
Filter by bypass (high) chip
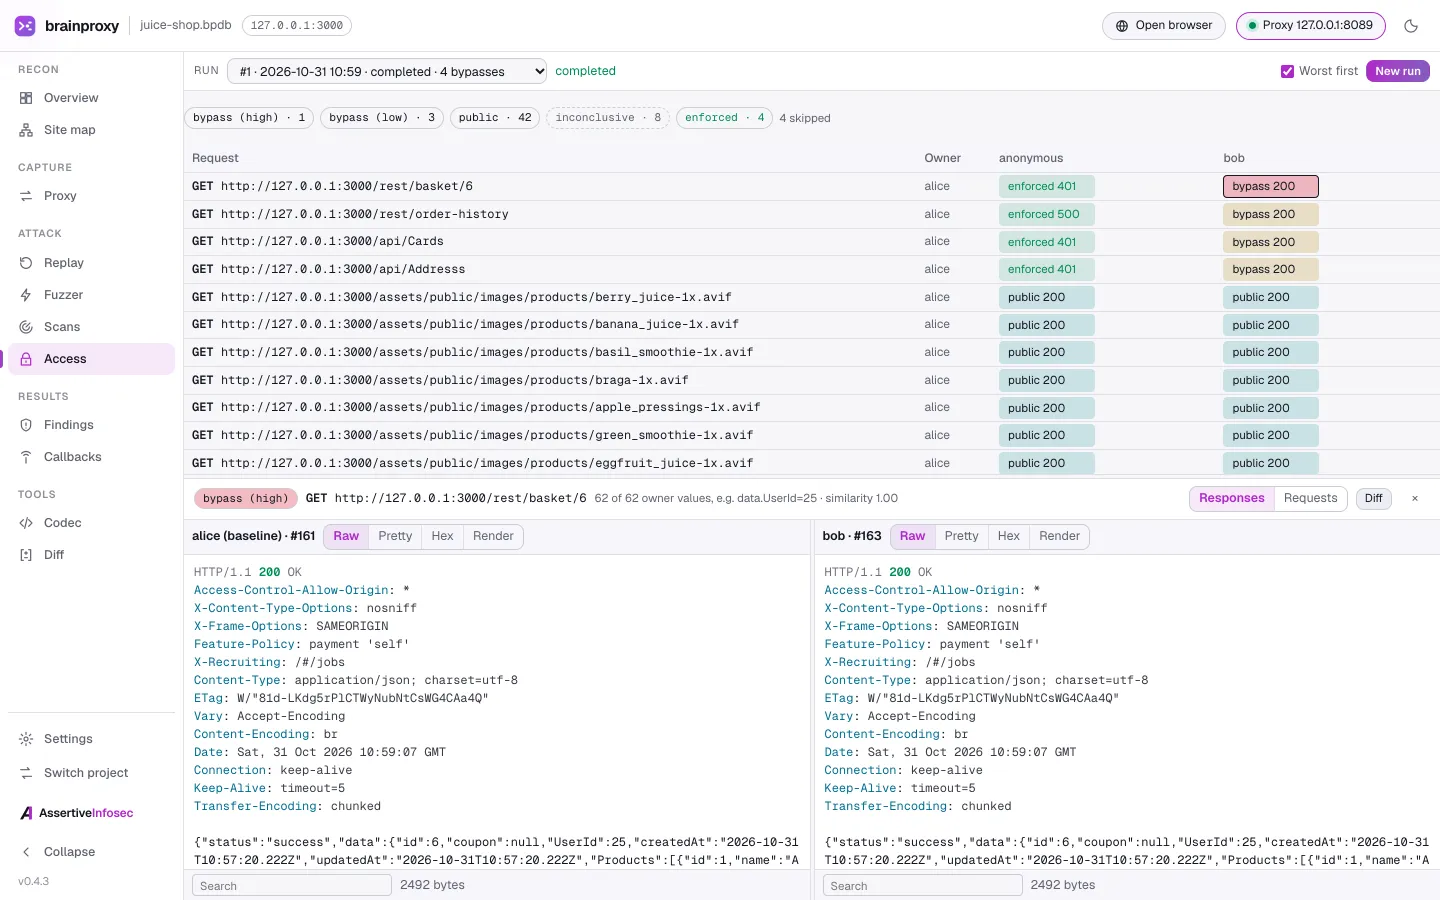click(x=249, y=118)
